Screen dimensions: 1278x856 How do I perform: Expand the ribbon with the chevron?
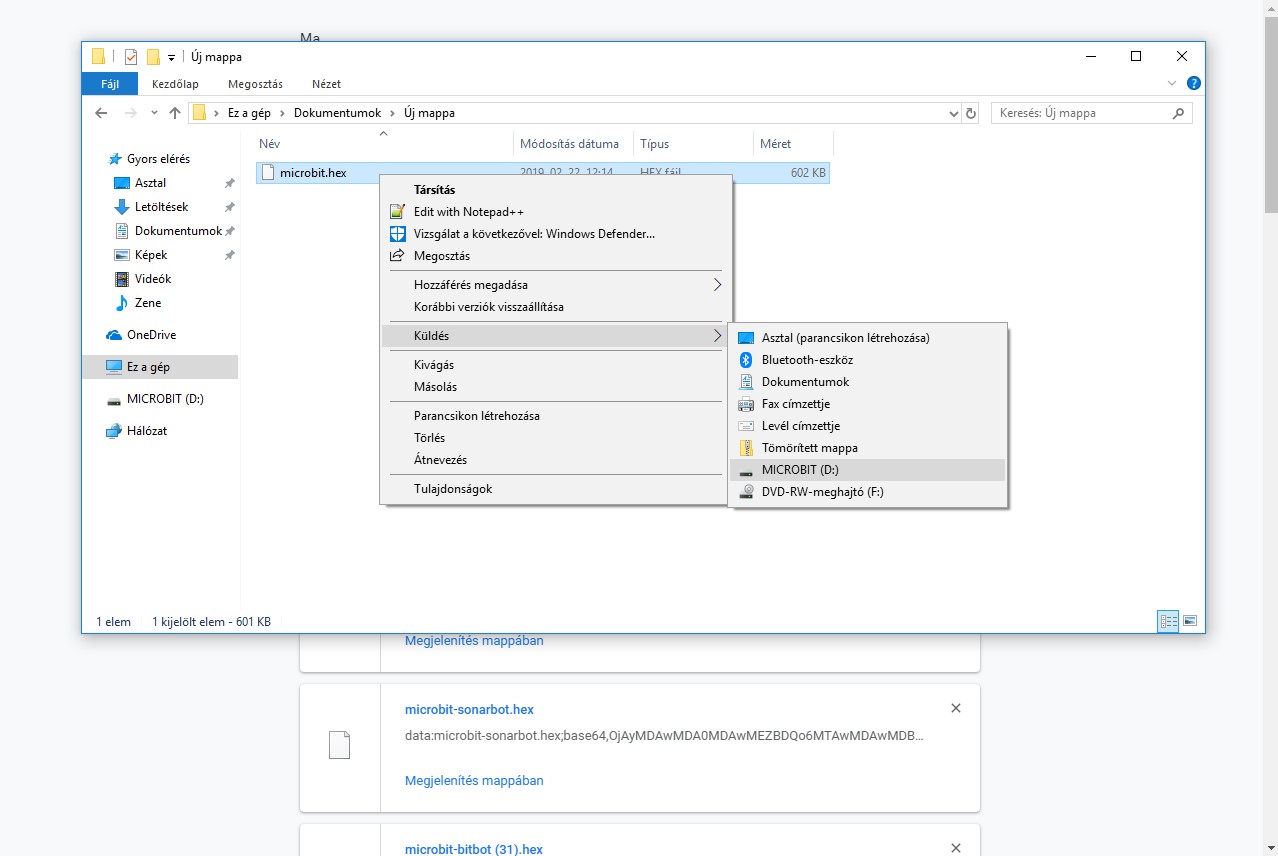pyautogui.click(x=1173, y=84)
